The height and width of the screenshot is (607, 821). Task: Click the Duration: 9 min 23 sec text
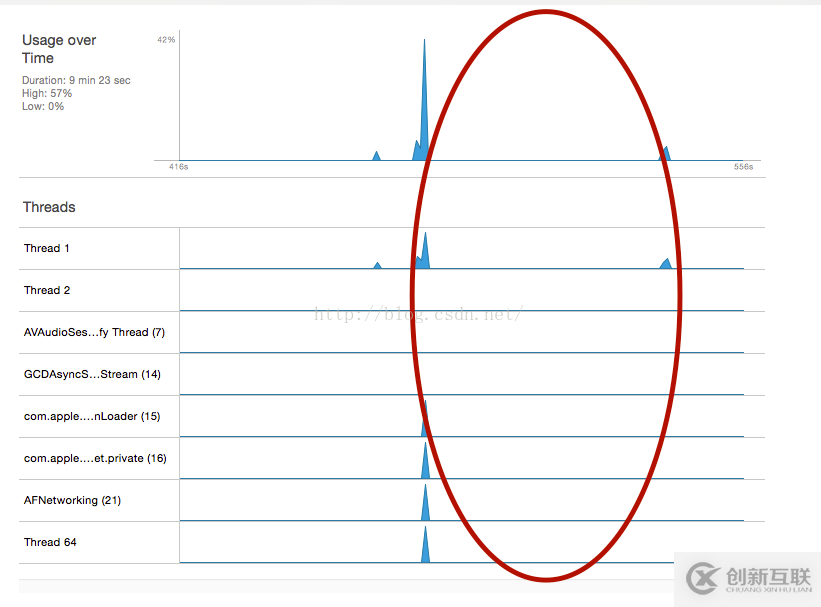[76, 80]
